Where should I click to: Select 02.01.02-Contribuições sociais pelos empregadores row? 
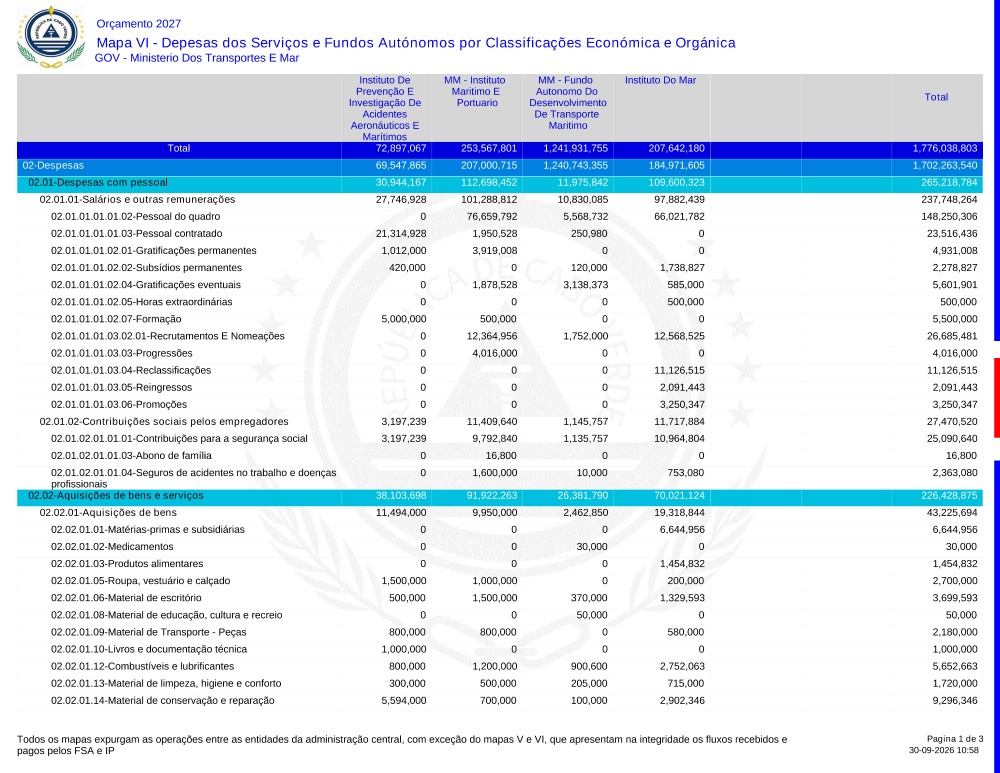499,422
